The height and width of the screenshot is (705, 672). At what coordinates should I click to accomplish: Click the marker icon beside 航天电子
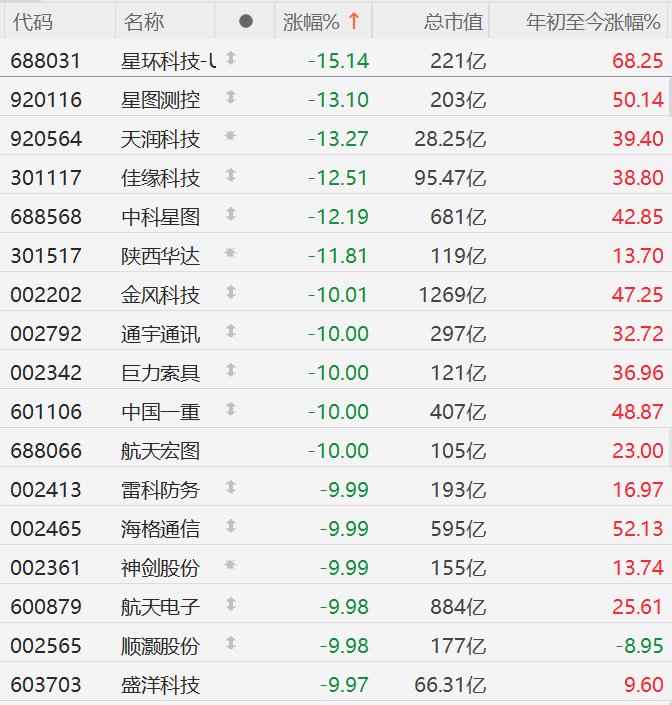click(231, 604)
